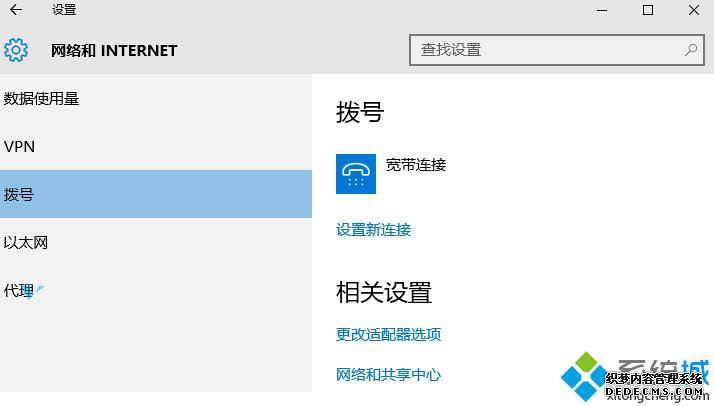This screenshot has height=406, width=714.
Task: Select the 宽带连接 connection label
Action: [416, 165]
